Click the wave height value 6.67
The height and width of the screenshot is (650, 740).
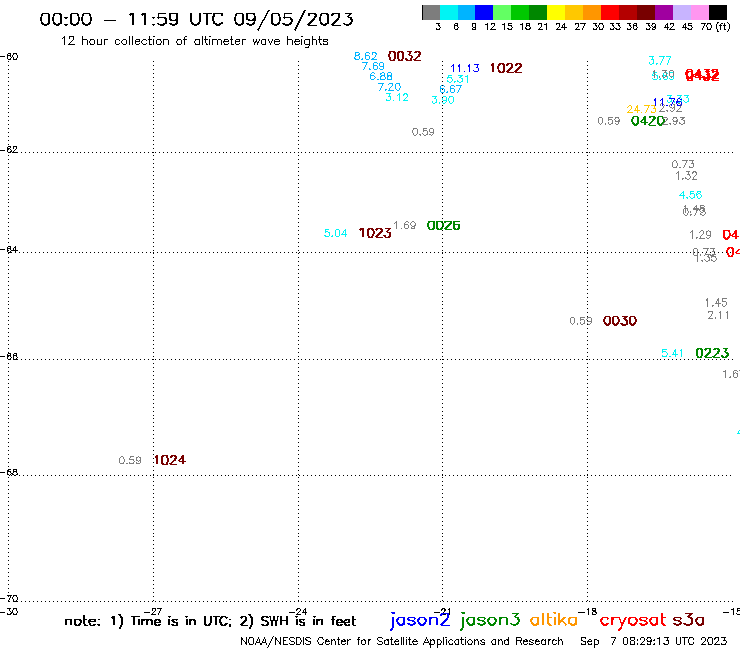(x=451, y=89)
